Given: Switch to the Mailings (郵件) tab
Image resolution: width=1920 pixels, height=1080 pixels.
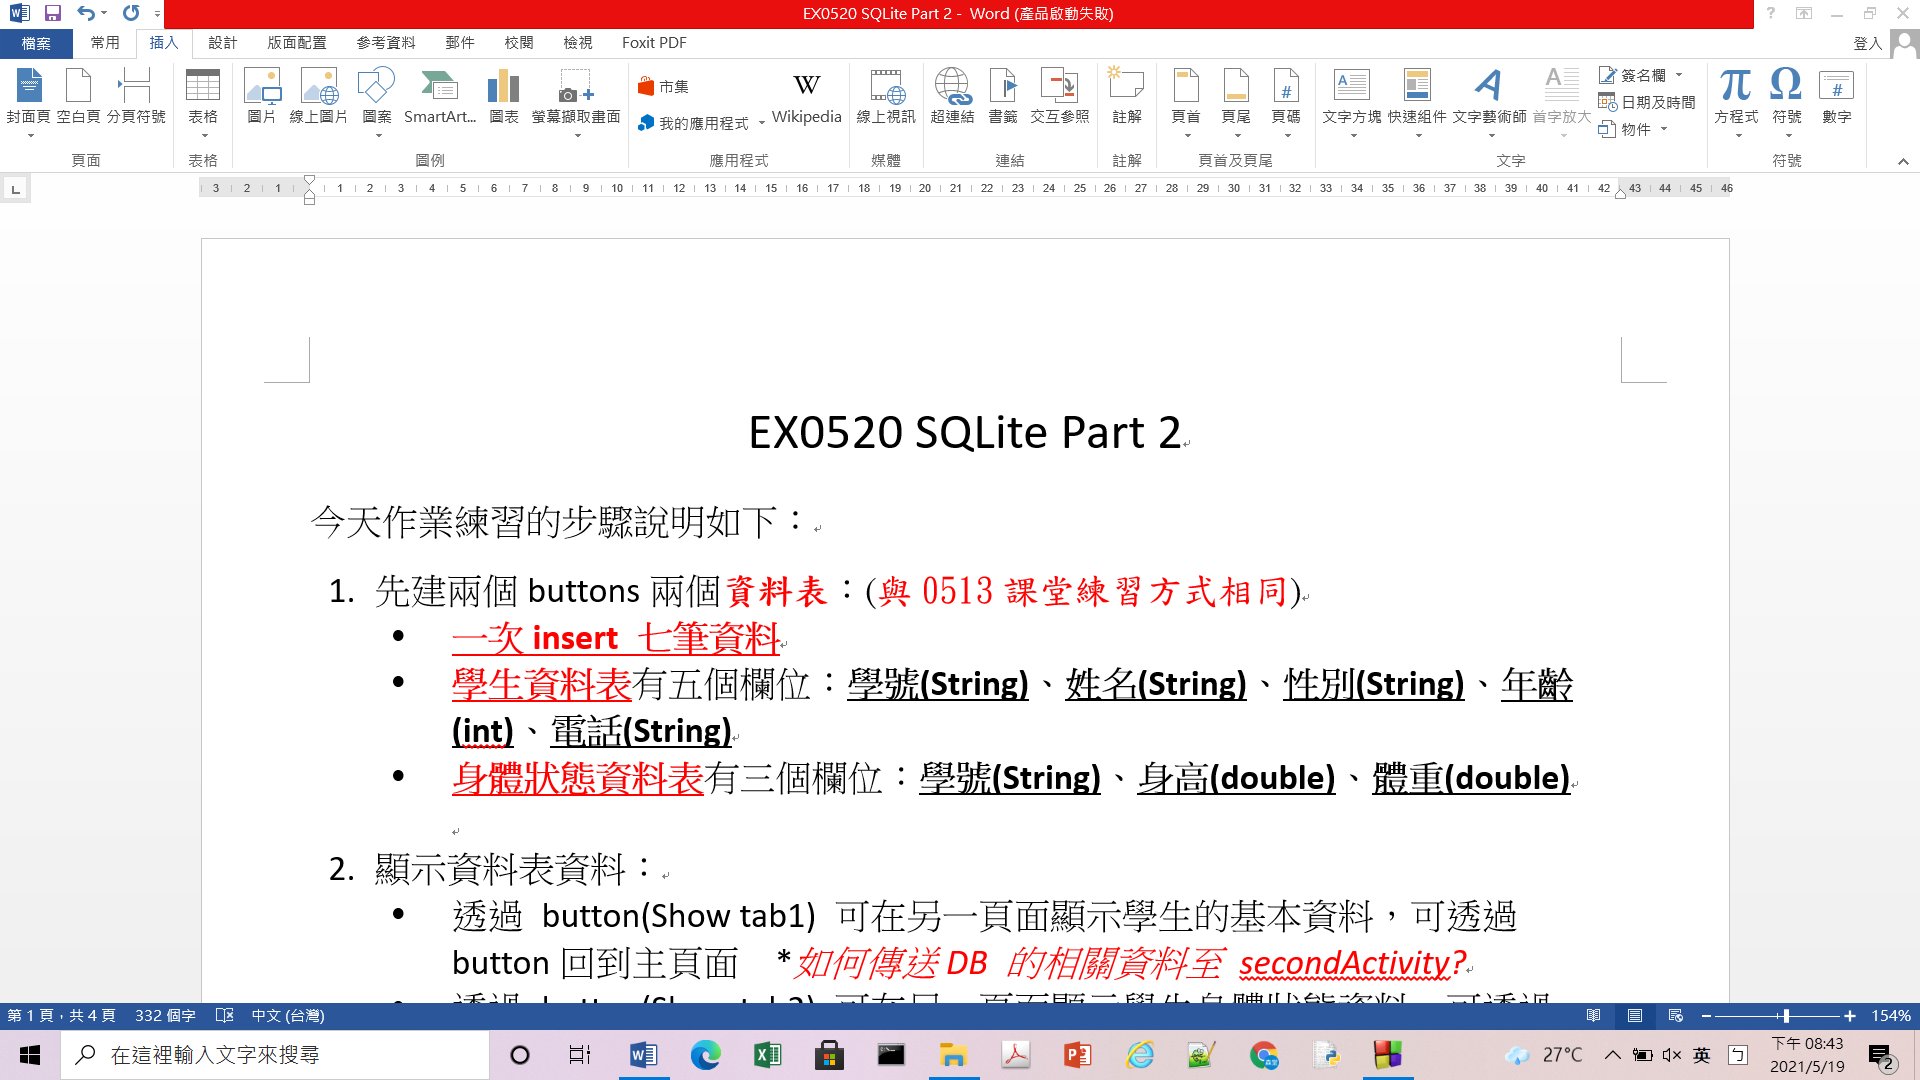Looking at the screenshot, I should [x=460, y=43].
